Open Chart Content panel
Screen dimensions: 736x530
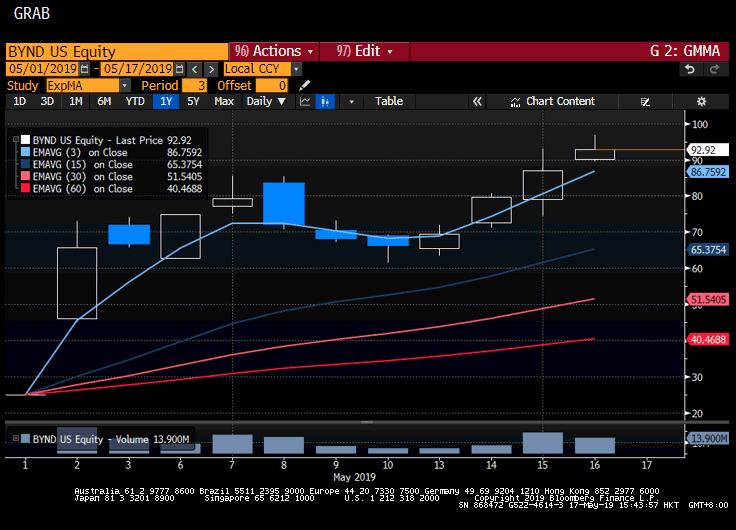coord(553,101)
